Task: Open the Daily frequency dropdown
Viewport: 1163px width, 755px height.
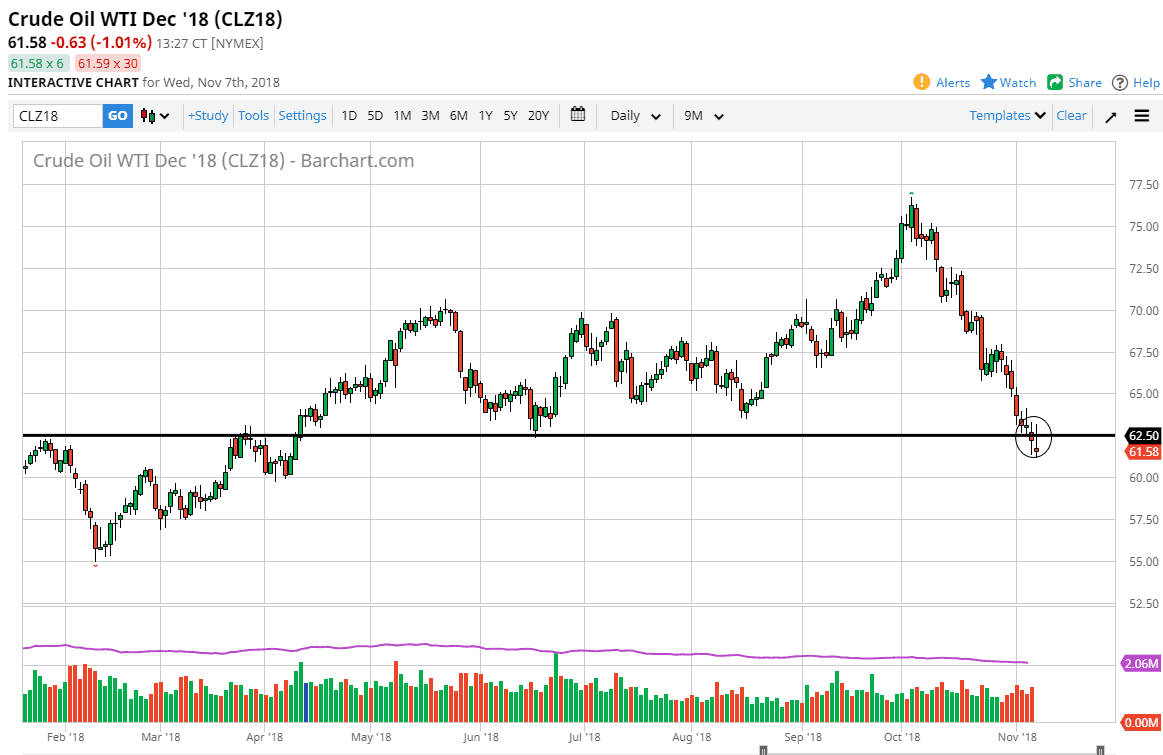Action: click(x=633, y=115)
